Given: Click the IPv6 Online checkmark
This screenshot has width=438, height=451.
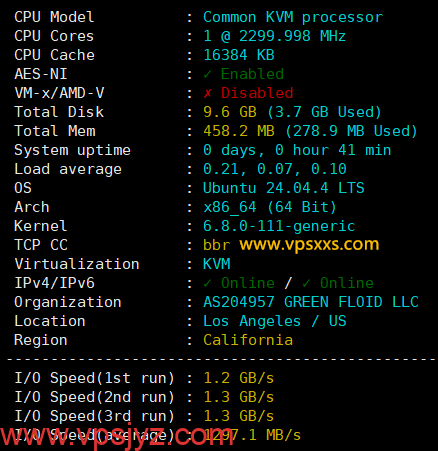Looking at the screenshot, I should coord(306,283).
